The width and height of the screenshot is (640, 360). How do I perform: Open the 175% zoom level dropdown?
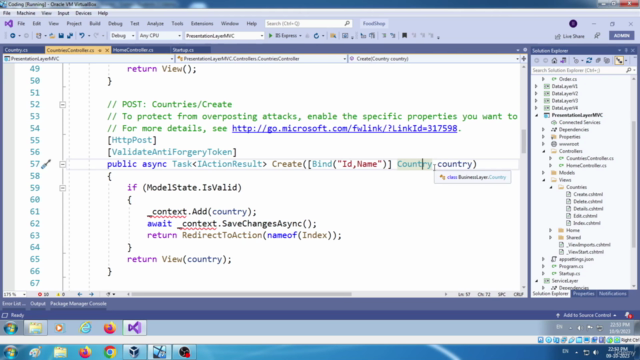click(15, 294)
